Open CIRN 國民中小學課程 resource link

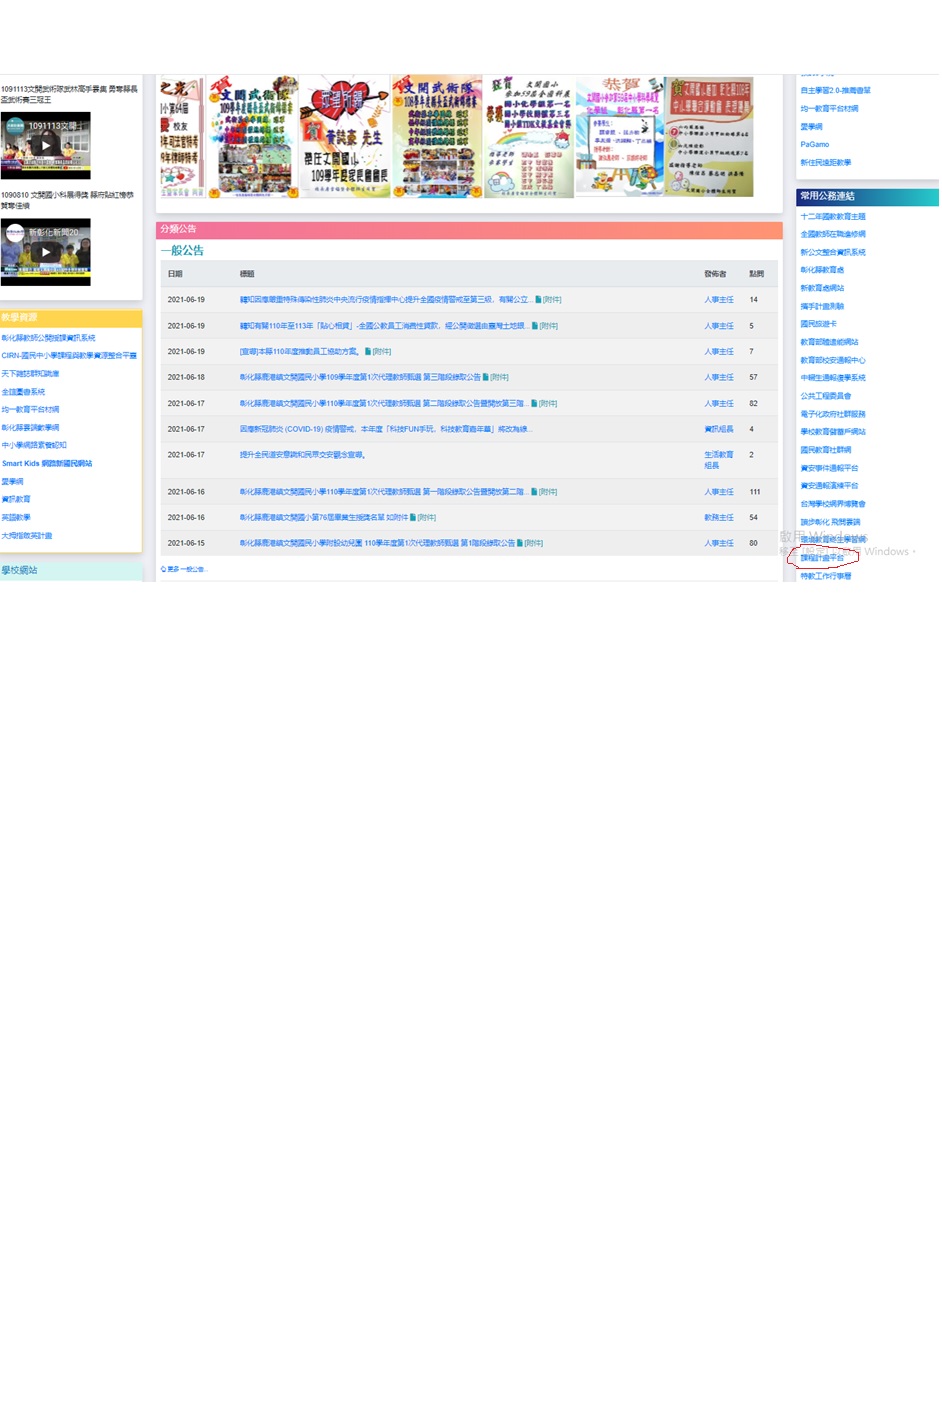[x=69, y=356]
